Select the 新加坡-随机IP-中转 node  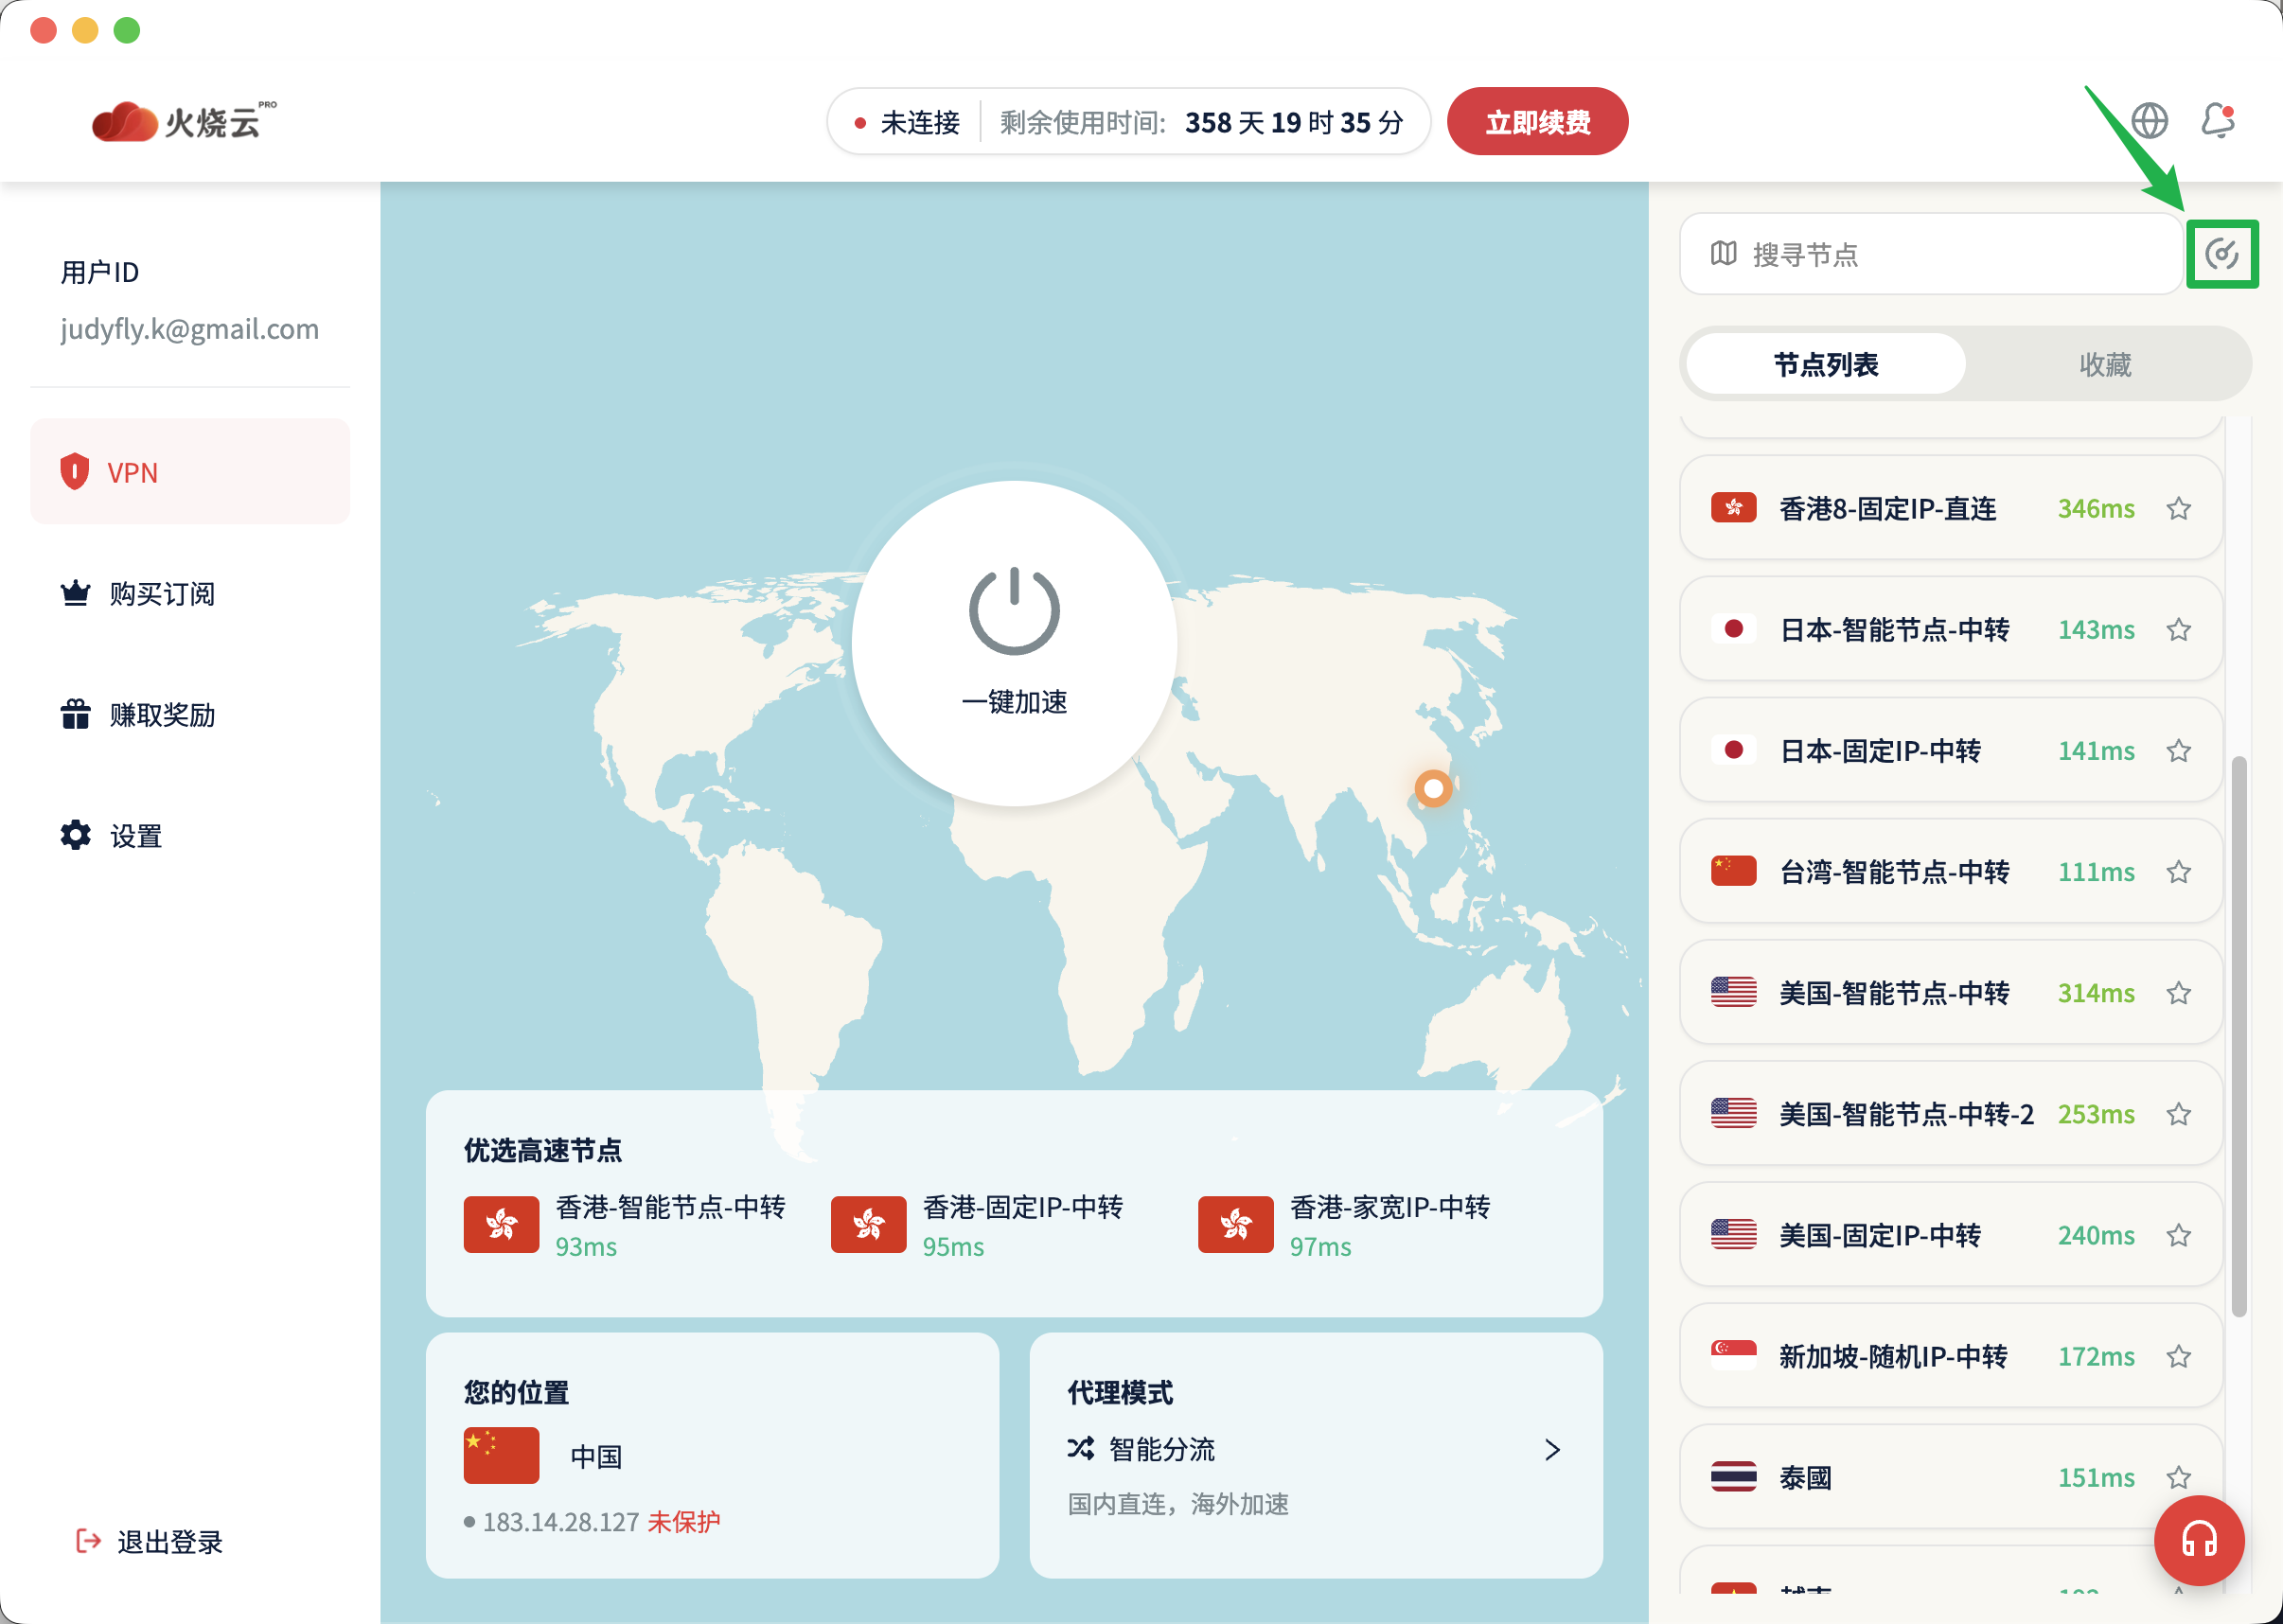click(x=1950, y=1356)
